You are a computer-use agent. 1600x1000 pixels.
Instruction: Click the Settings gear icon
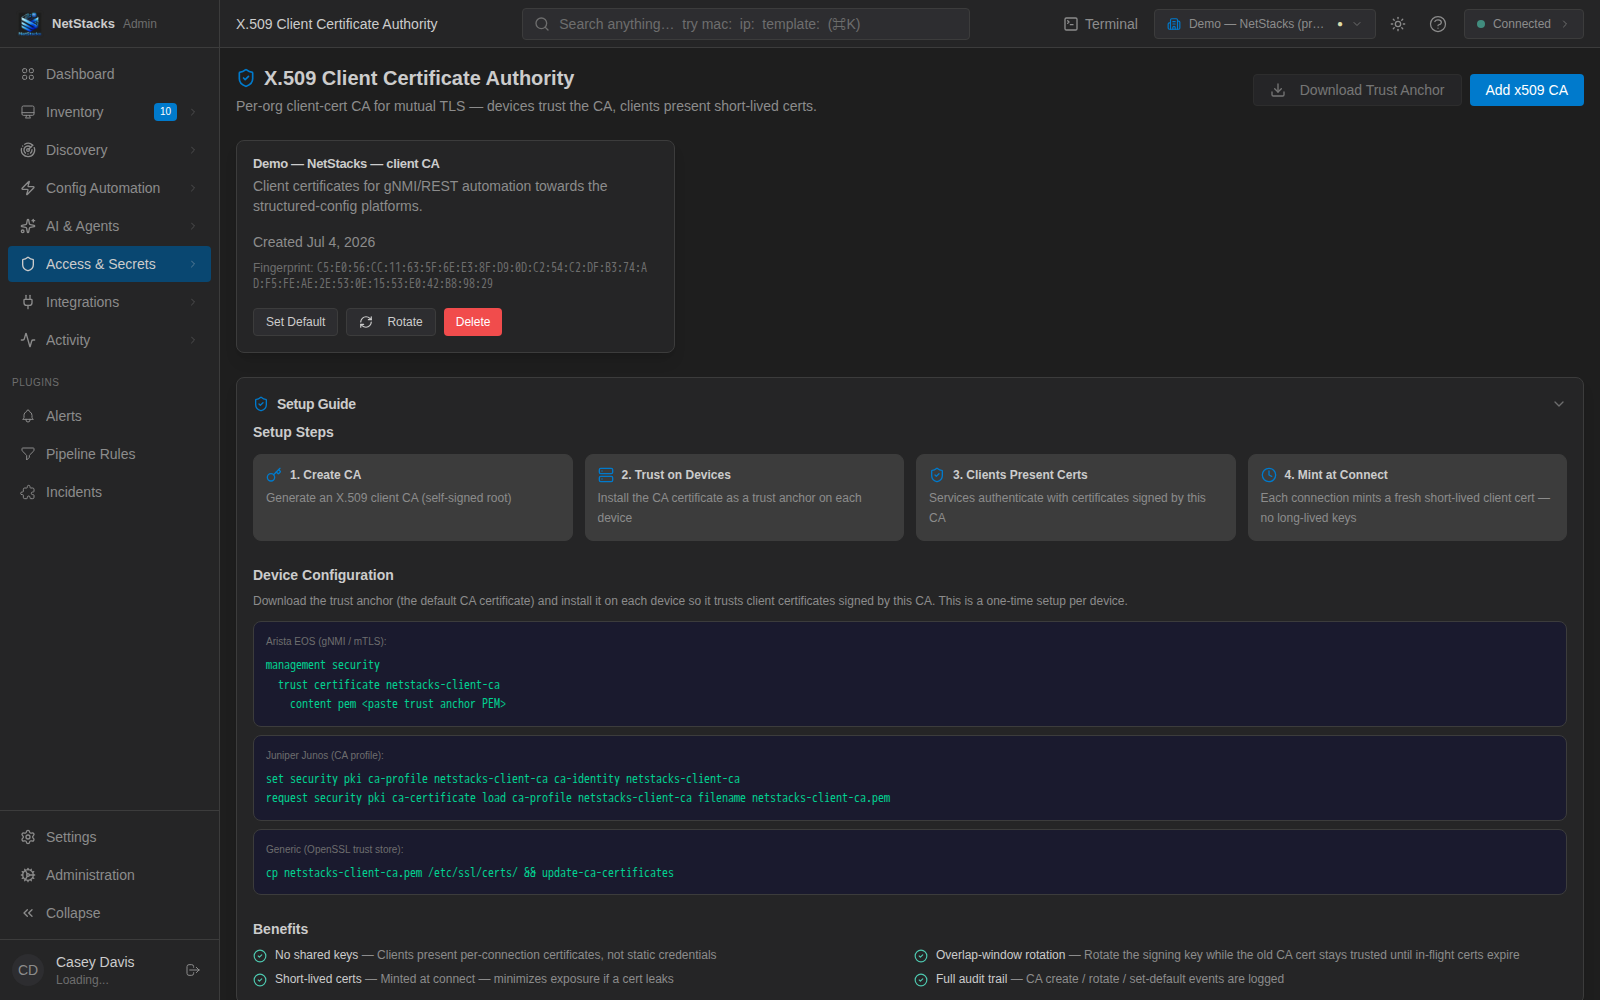click(x=28, y=837)
